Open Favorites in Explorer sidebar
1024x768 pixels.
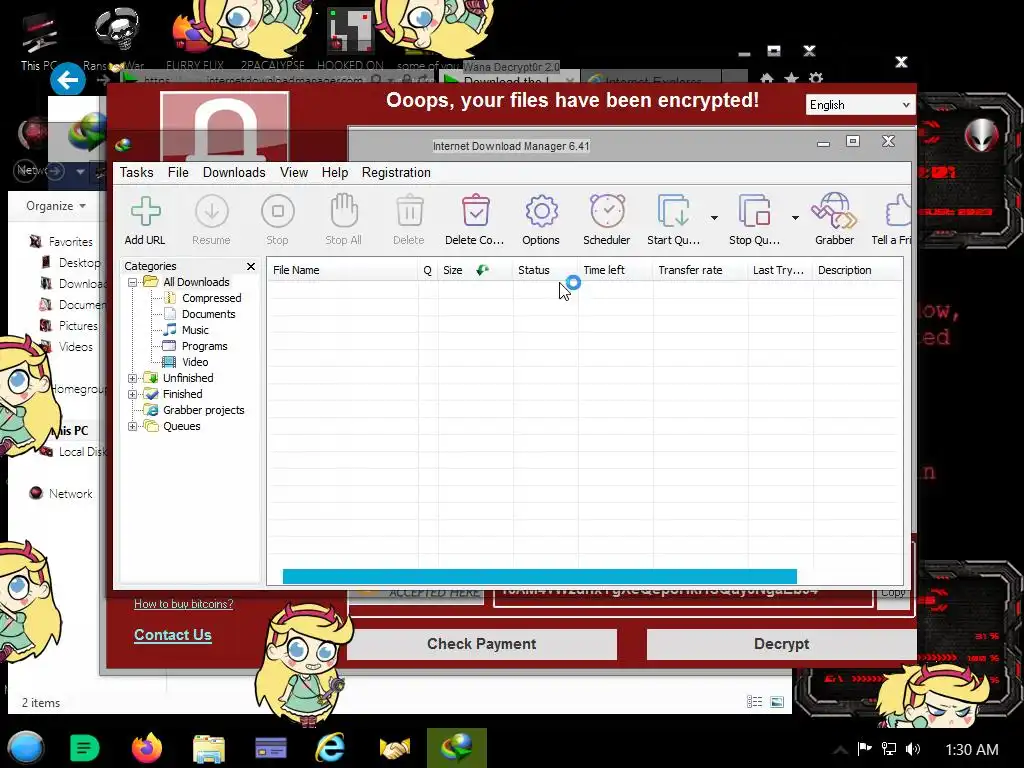coord(71,242)
